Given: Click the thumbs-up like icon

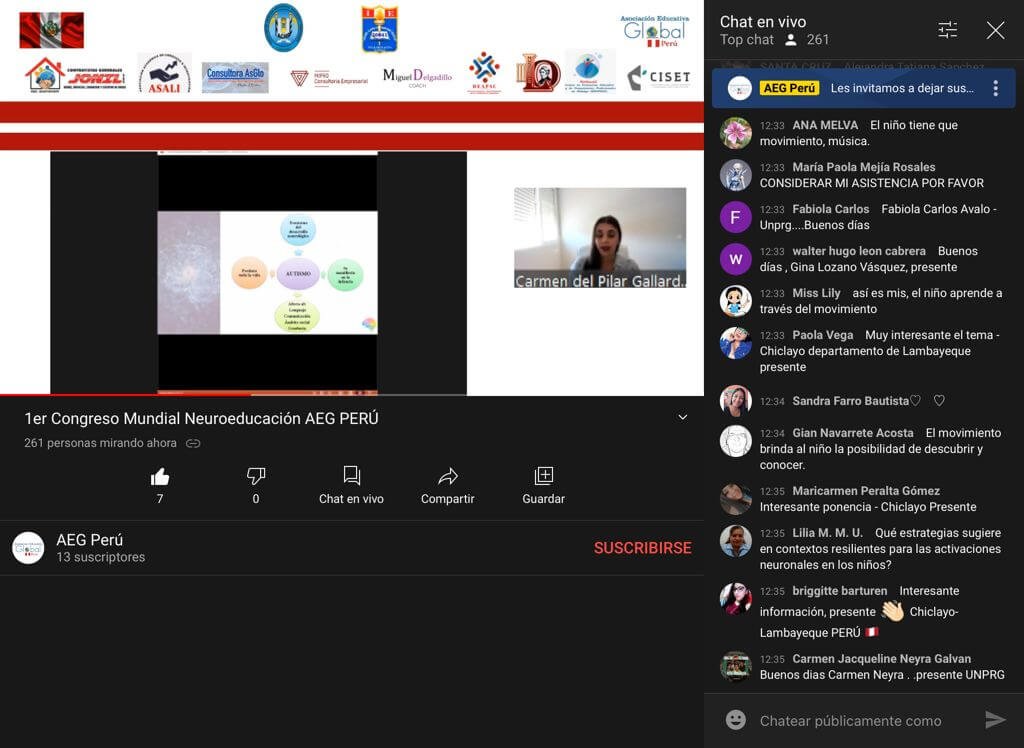Looking at the screenshot, I should 160,476.
